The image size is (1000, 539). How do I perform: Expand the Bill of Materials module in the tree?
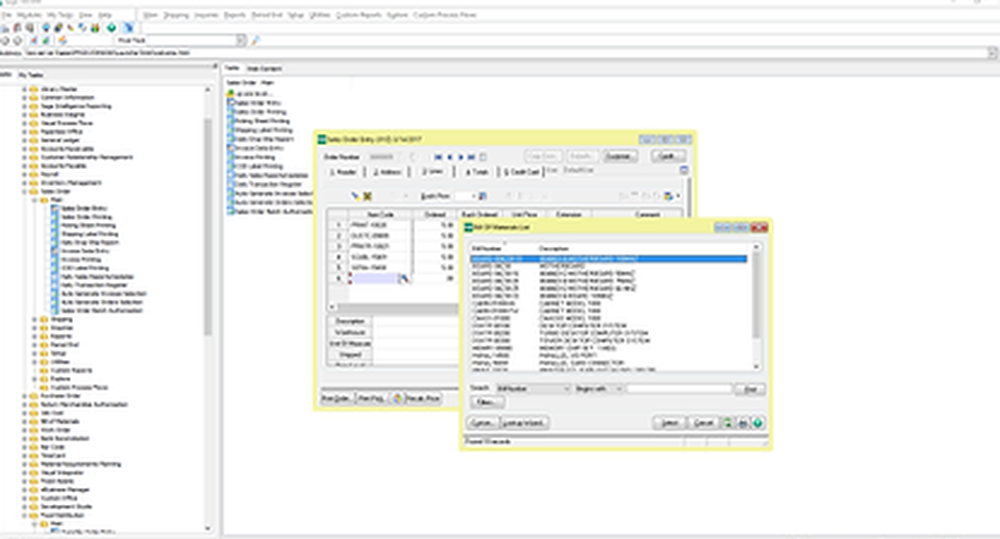tap(24, 421)
